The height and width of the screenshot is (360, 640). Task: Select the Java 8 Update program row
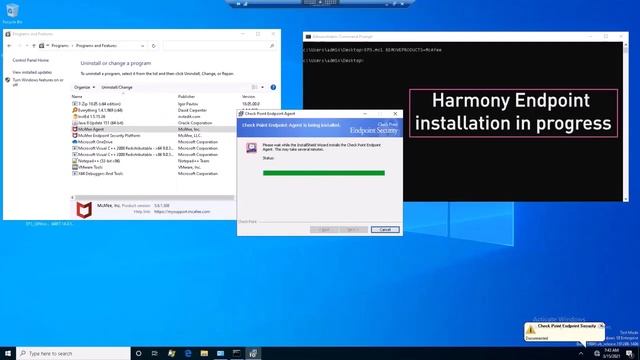[x=153, y=123]
